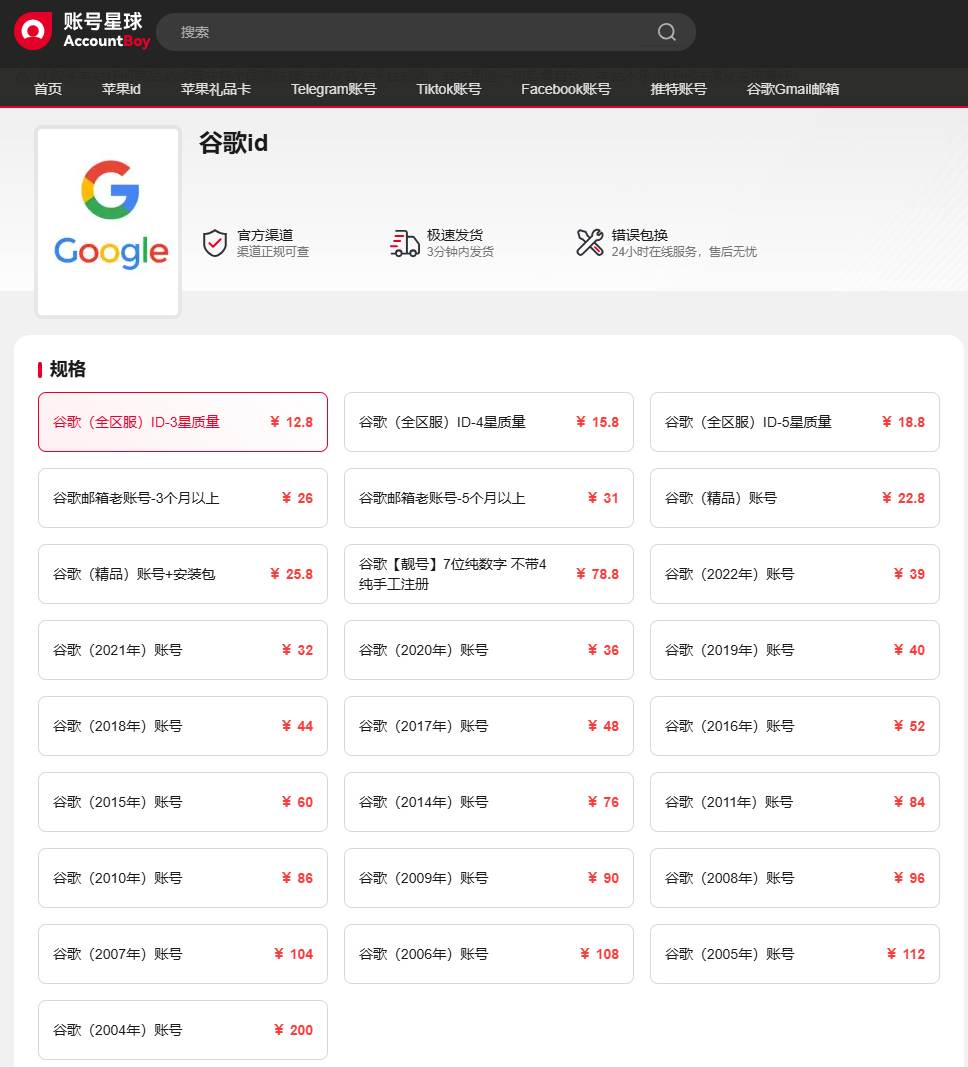The image size is (968, 1067).
Task: Open the 推特账号 nav item
Action: click(678, 89)
